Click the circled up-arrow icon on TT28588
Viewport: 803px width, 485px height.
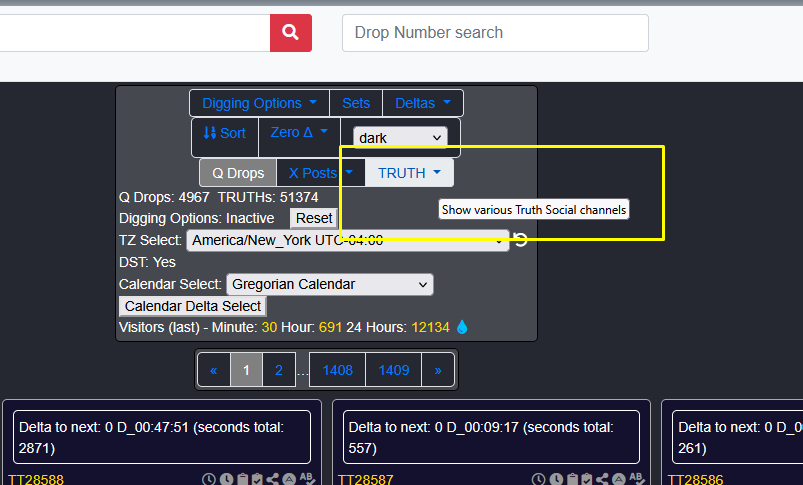click(289, 479)
